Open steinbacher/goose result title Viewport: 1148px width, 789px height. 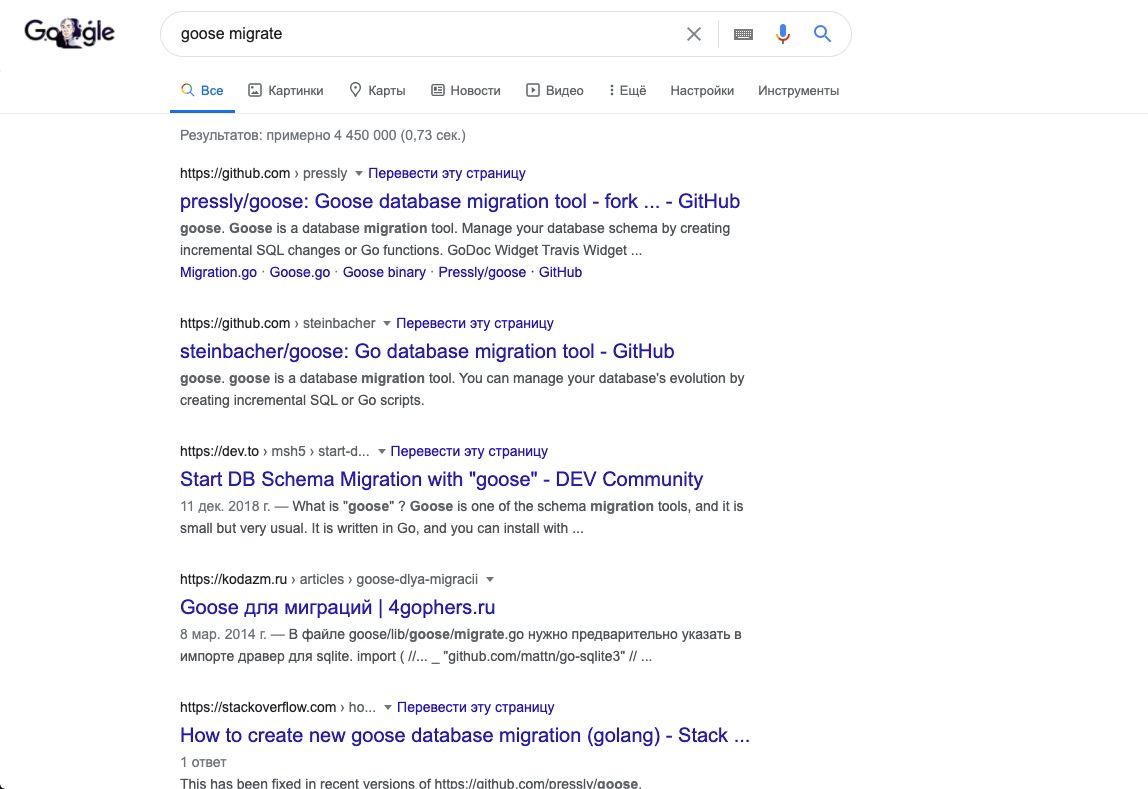(427, 351)
